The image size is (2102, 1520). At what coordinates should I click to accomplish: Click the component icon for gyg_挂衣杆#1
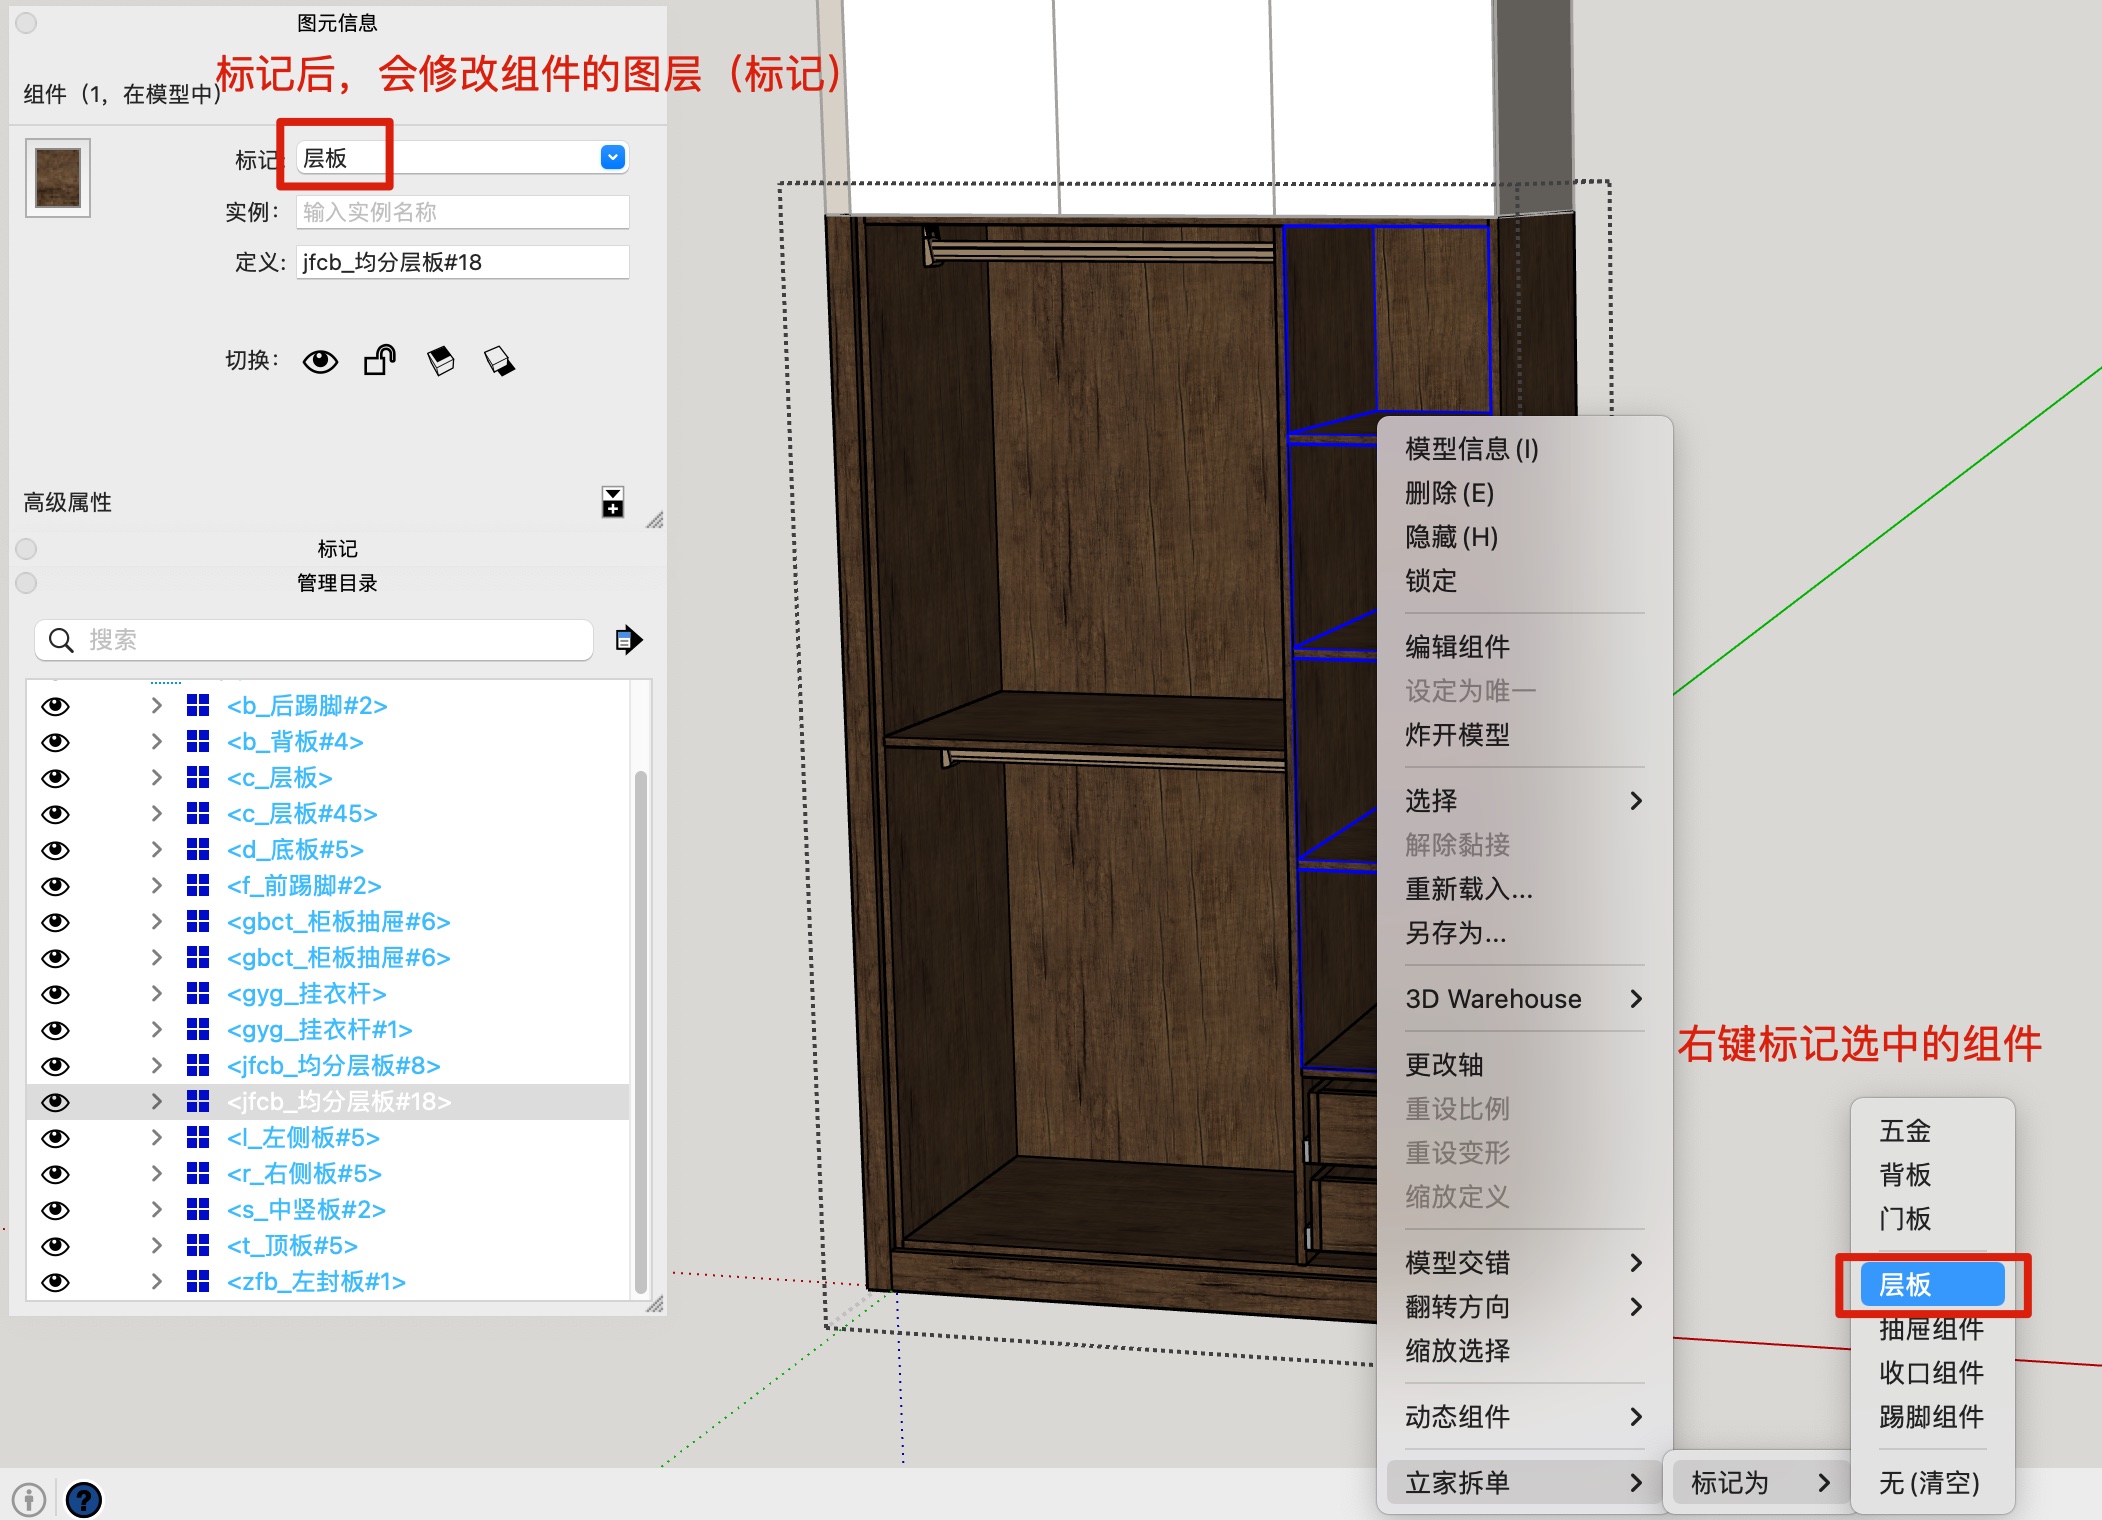tap(198, 1030)
